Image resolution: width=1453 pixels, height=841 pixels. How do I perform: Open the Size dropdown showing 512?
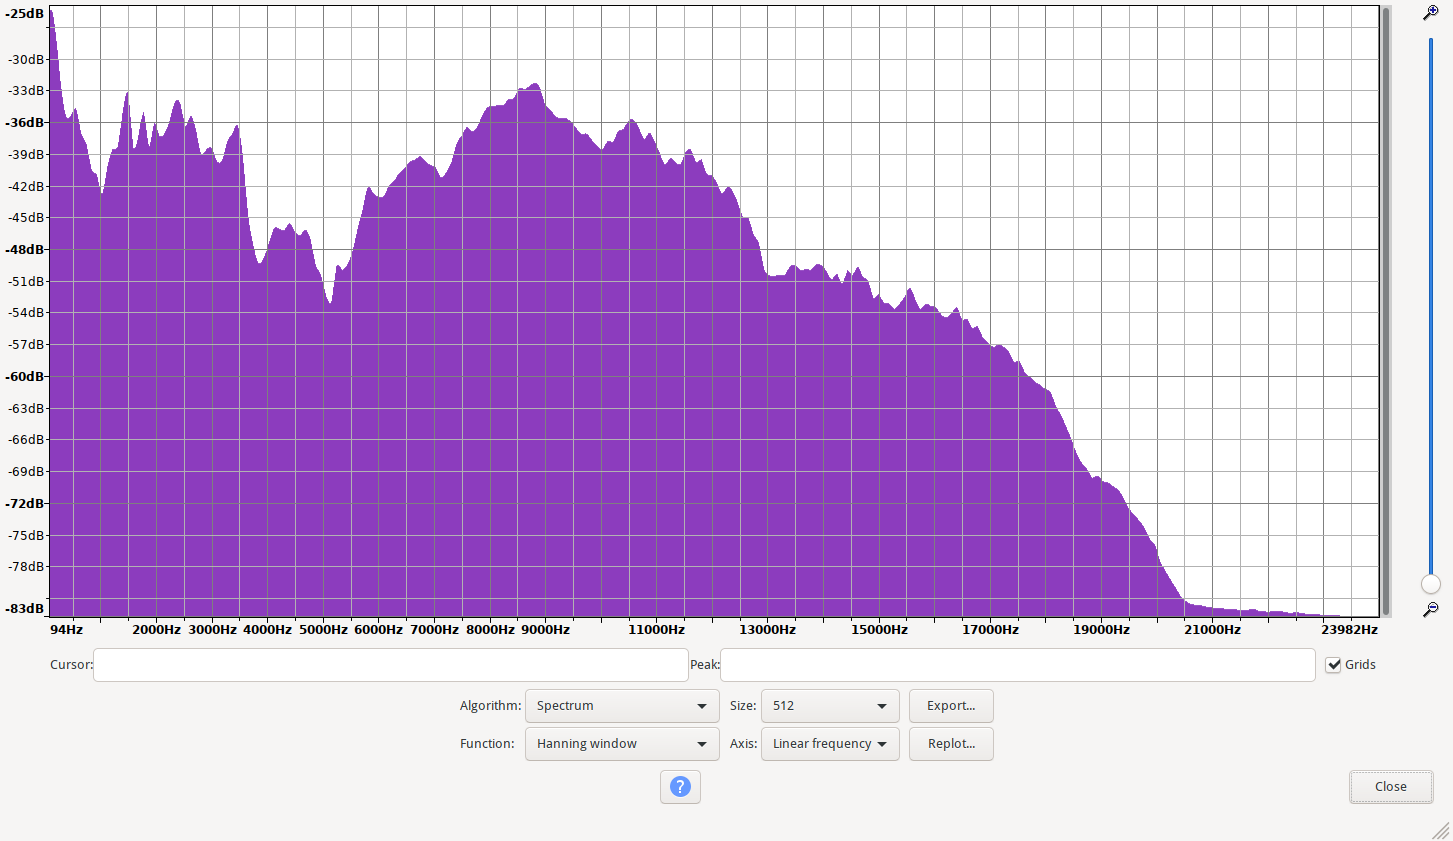(x=830, y=706)
